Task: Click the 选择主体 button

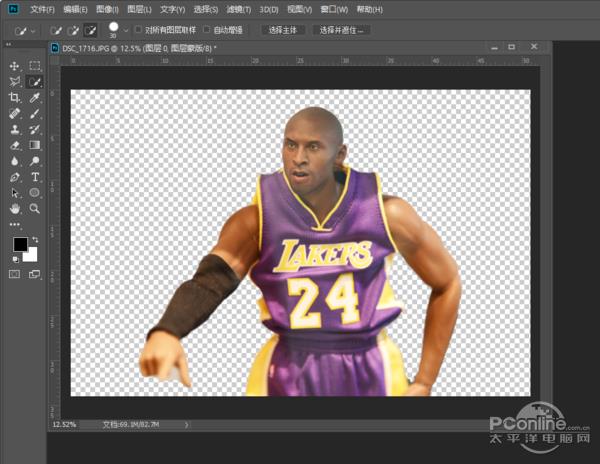Action: pyautogui.click(x=283, y=30)
